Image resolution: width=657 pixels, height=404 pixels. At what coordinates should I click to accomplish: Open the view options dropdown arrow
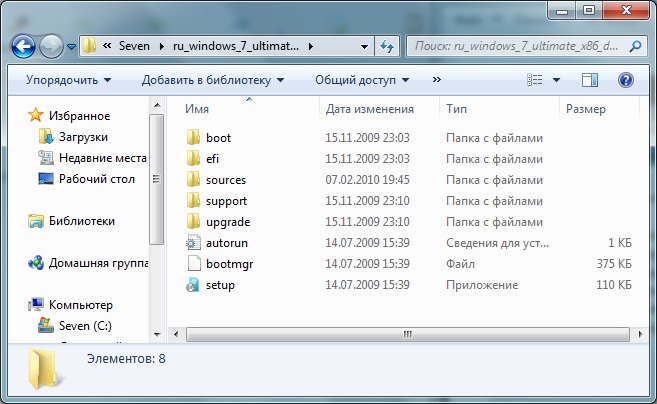pyautogui.click(x=556, y=80)
